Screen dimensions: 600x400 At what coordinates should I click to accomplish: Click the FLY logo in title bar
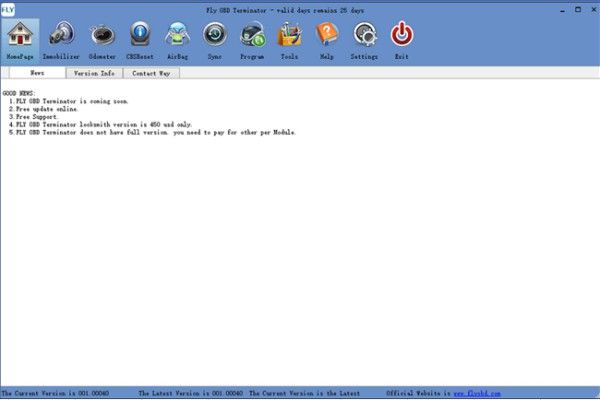coord(7,8)
